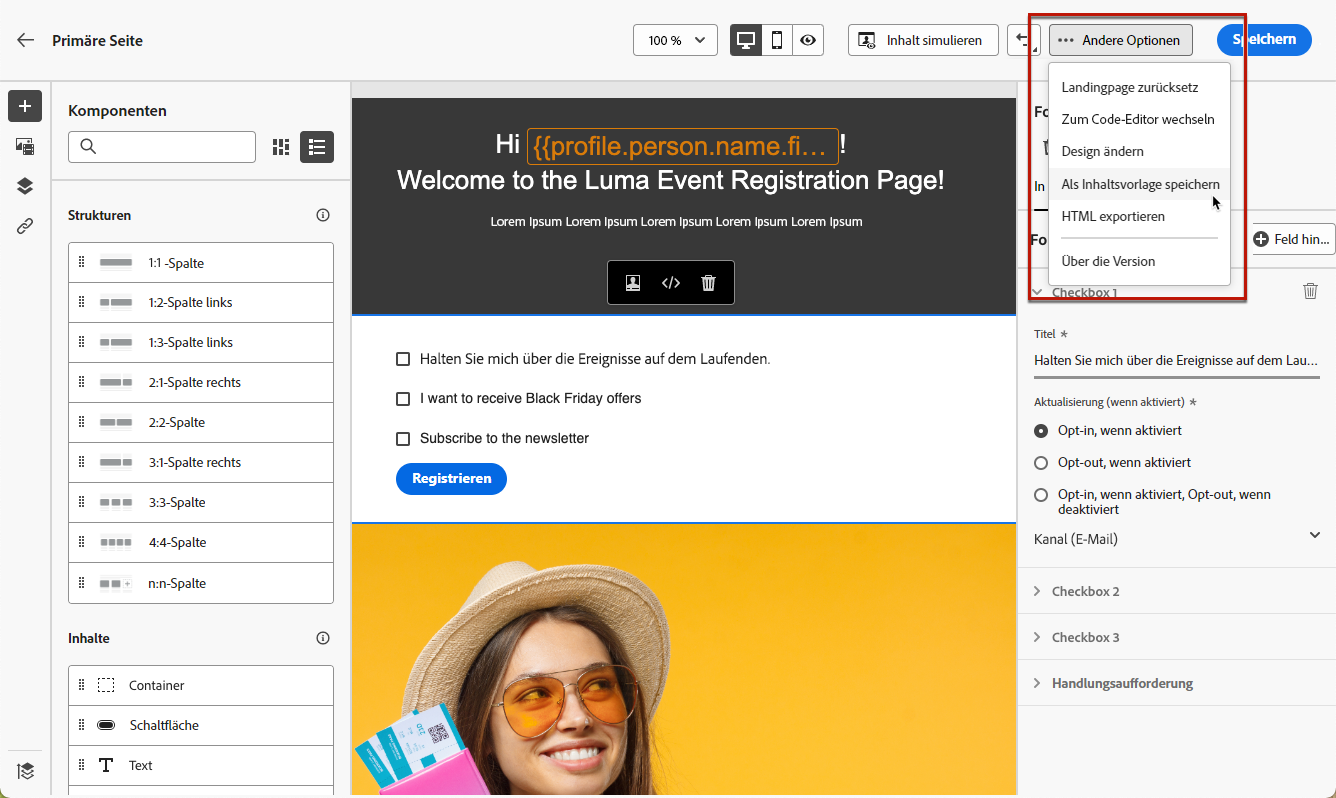The image size is (1336, 798).
Task: Select the 1:1-Spalte structure
Action: tap(201, 263)
